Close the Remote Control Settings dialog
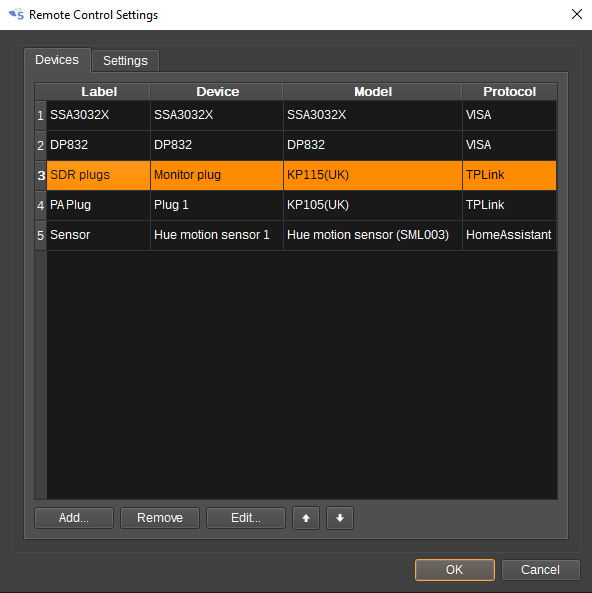592x593 pixels. 576,14
